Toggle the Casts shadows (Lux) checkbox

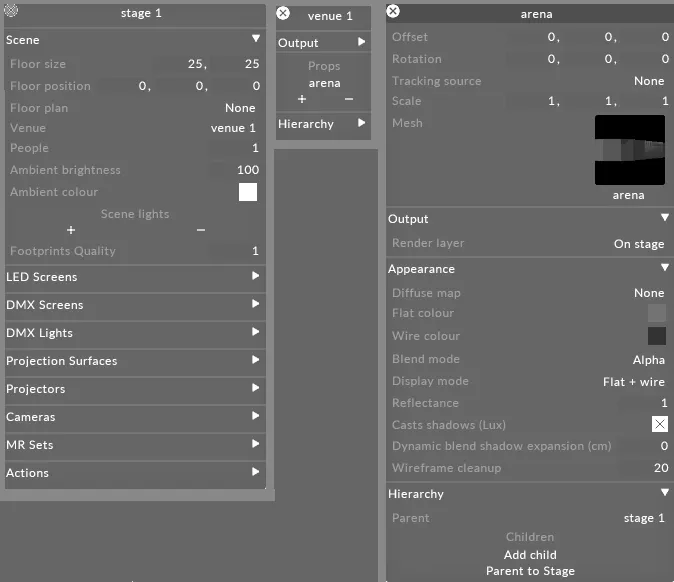pyautogui.click(x=659, y=424)
